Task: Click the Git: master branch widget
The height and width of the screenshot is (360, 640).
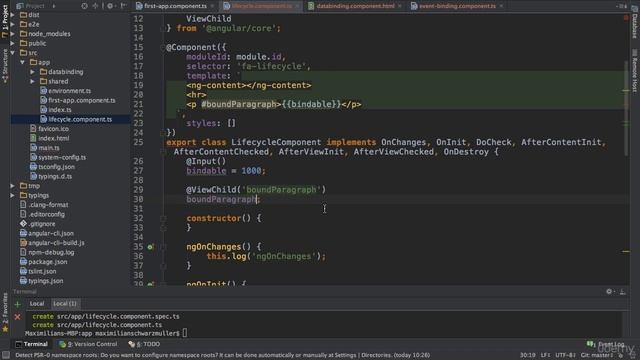Action: (597, 355)
